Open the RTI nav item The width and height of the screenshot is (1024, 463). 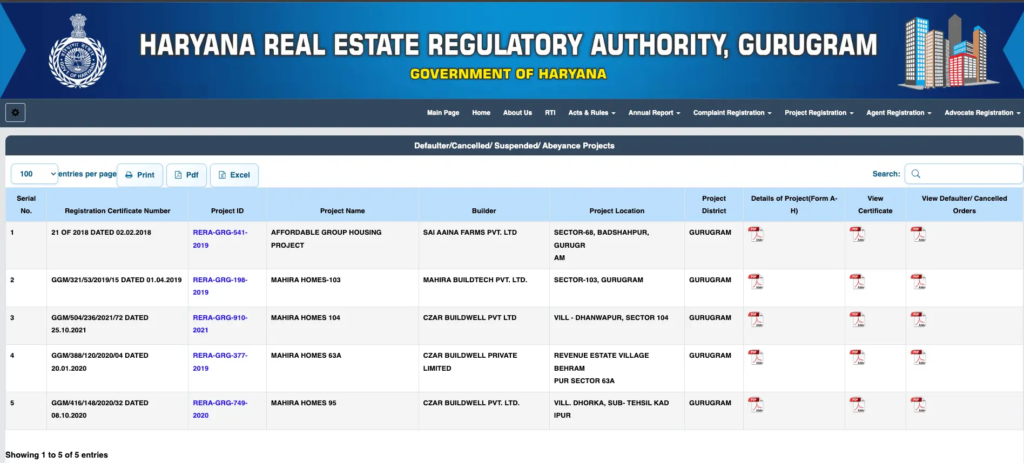pos(550,113)
